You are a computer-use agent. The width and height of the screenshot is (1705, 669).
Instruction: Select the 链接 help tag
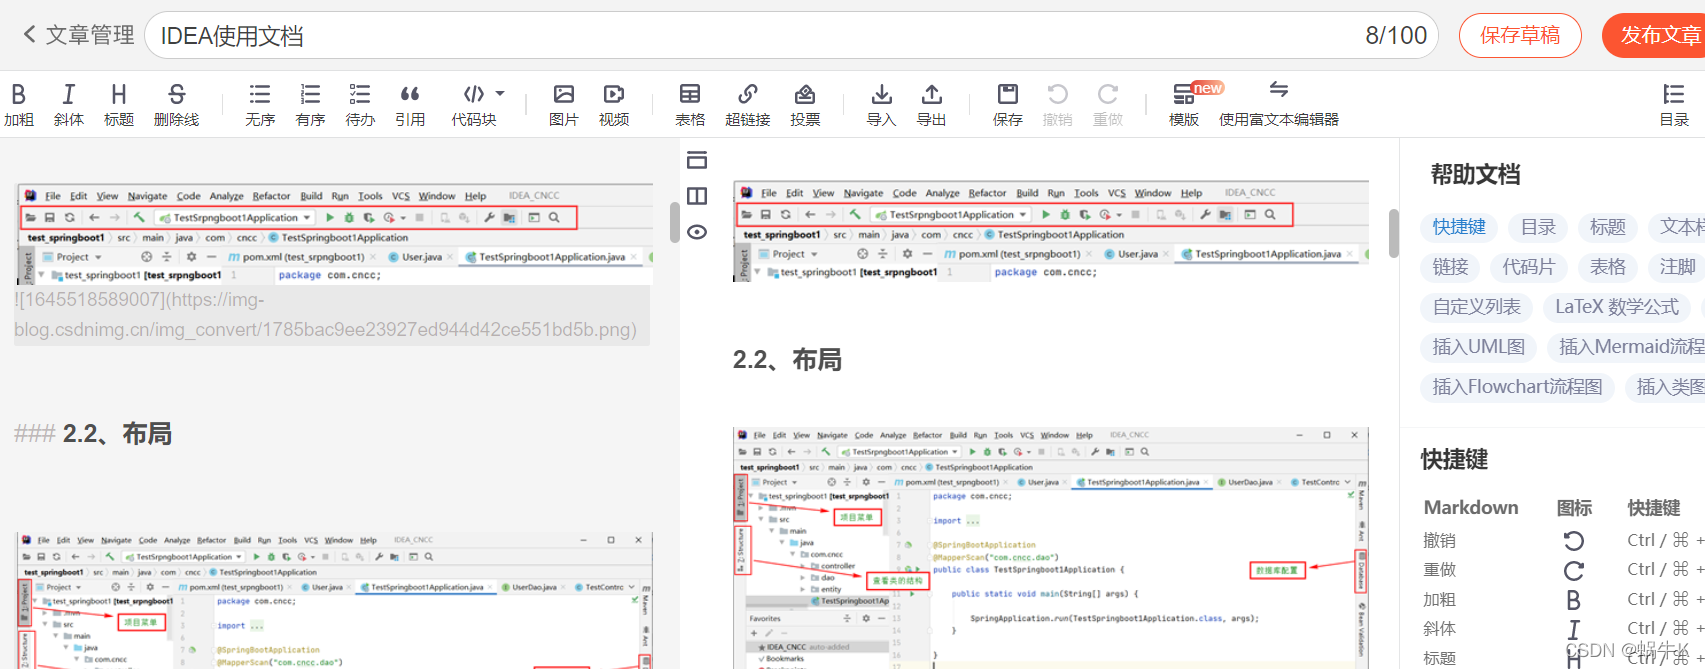[1450, 267]
